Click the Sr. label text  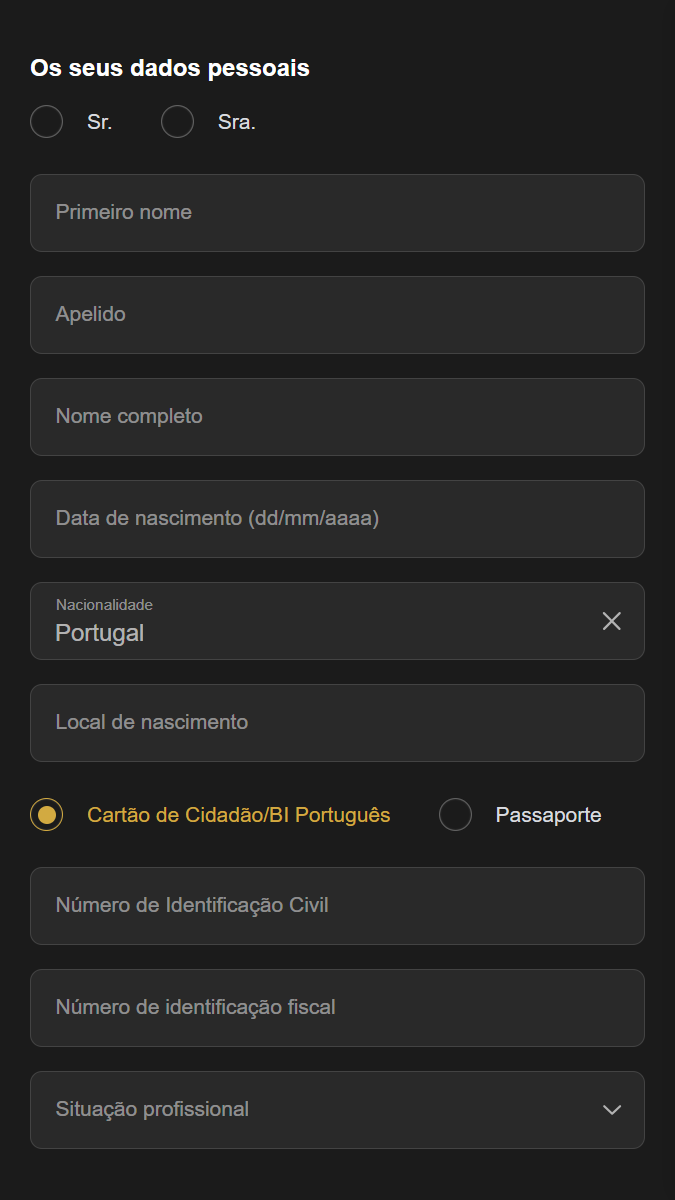(x=99, y=123)
